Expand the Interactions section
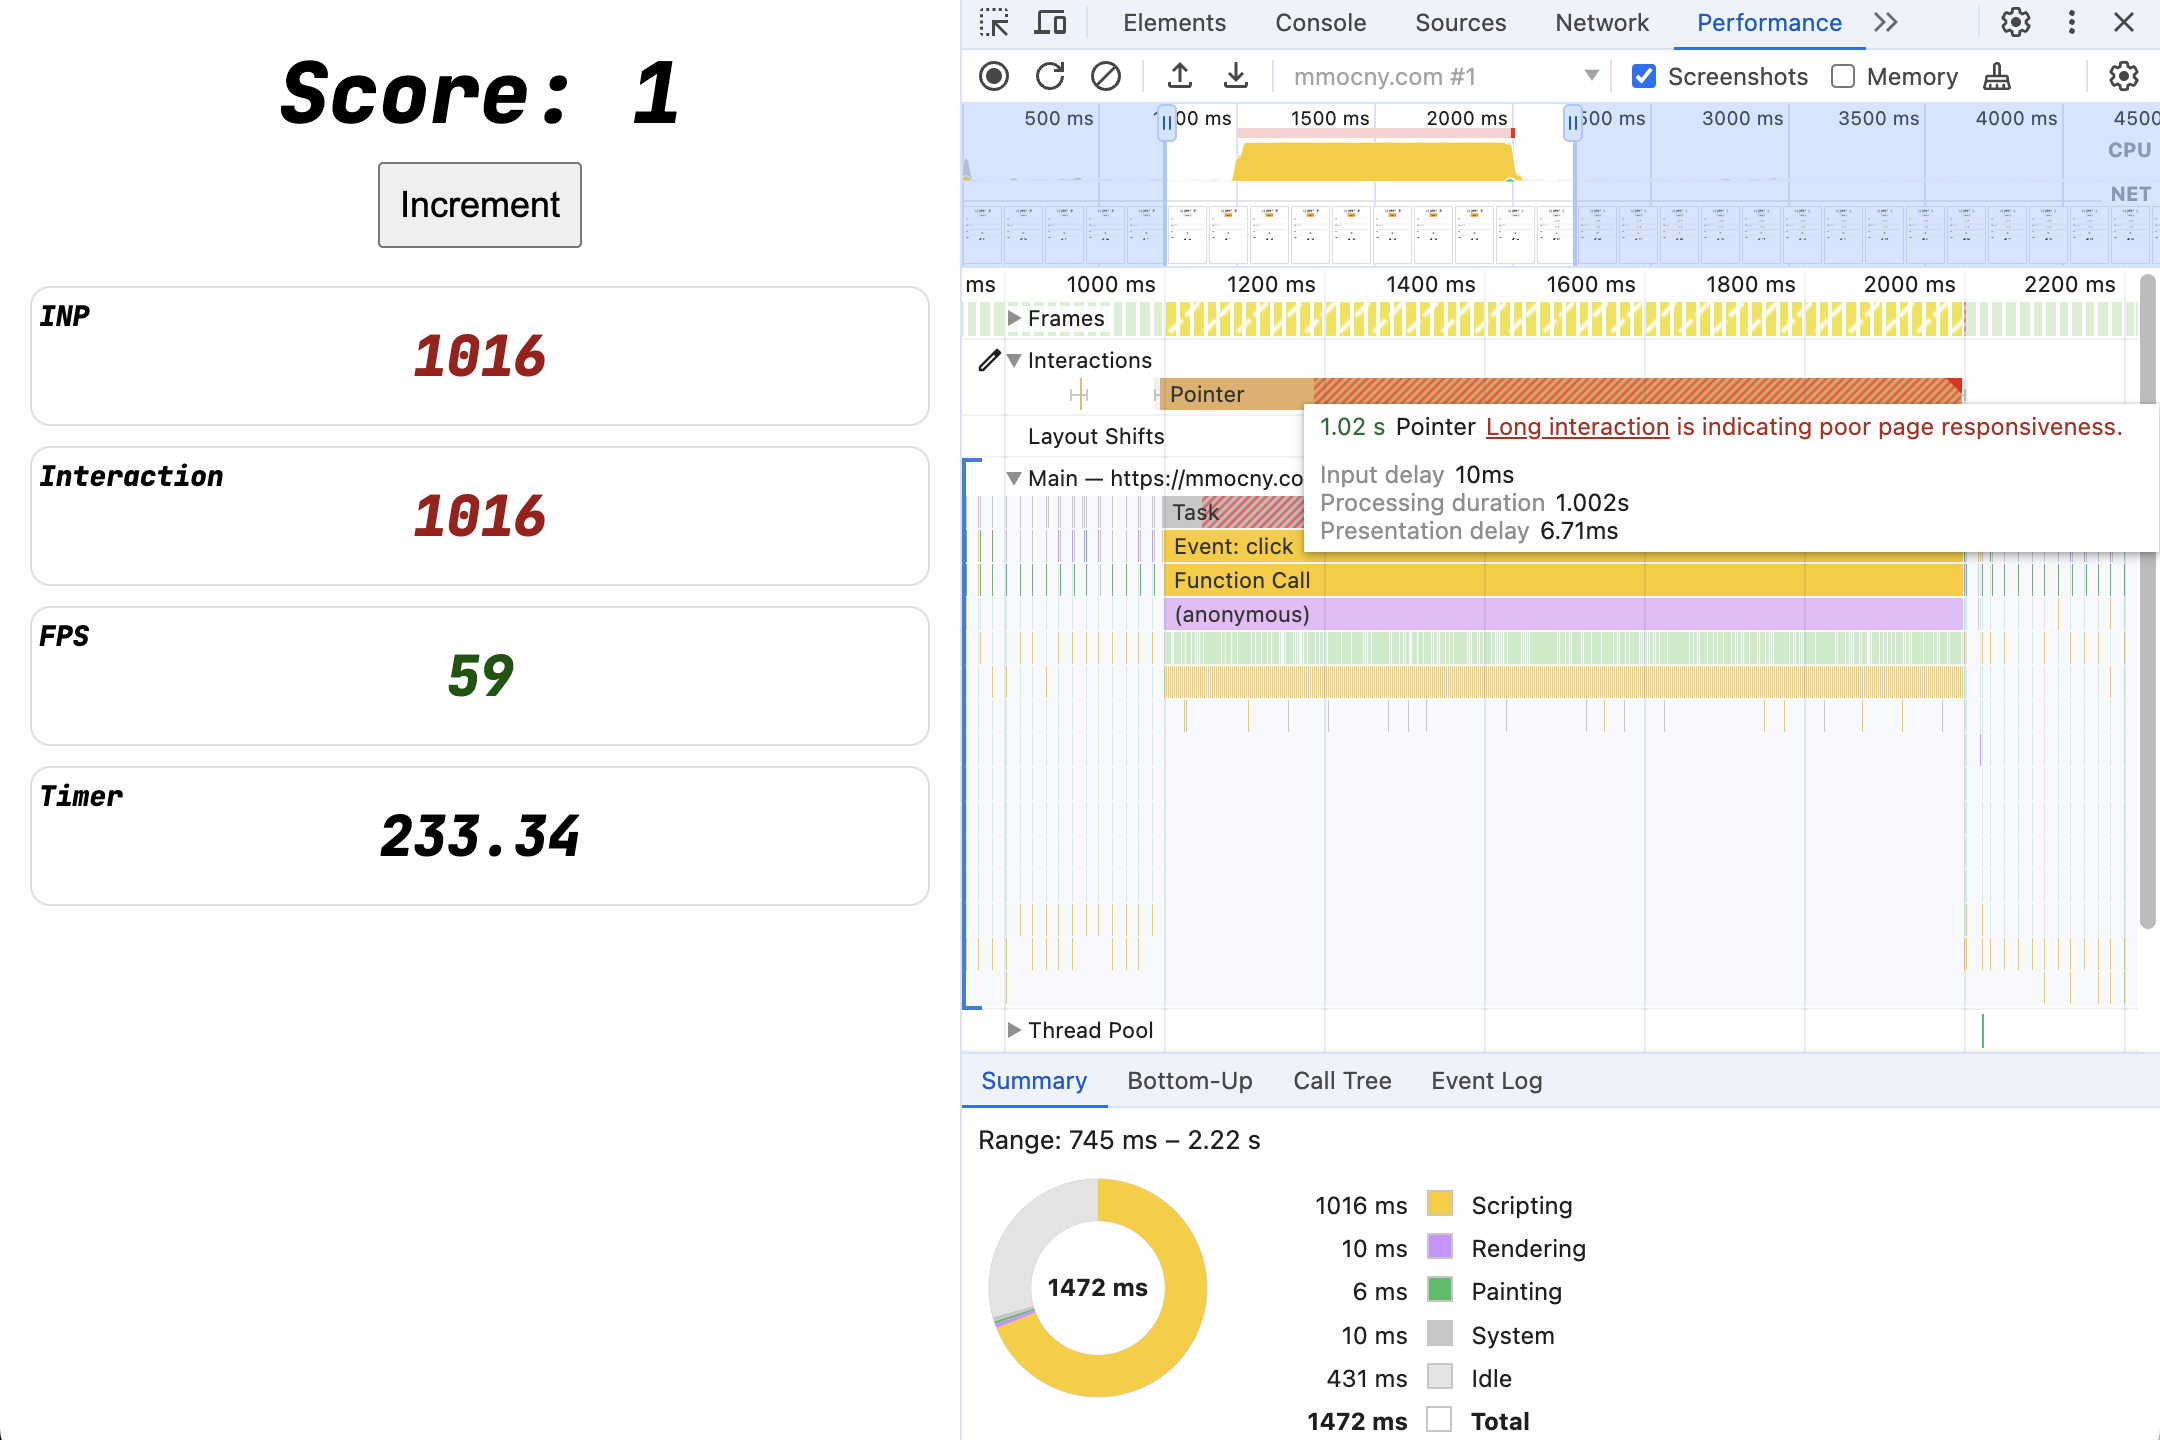Image resolution: width=2160 pixels, height=1440 pixels. (x=1021, y=358)
